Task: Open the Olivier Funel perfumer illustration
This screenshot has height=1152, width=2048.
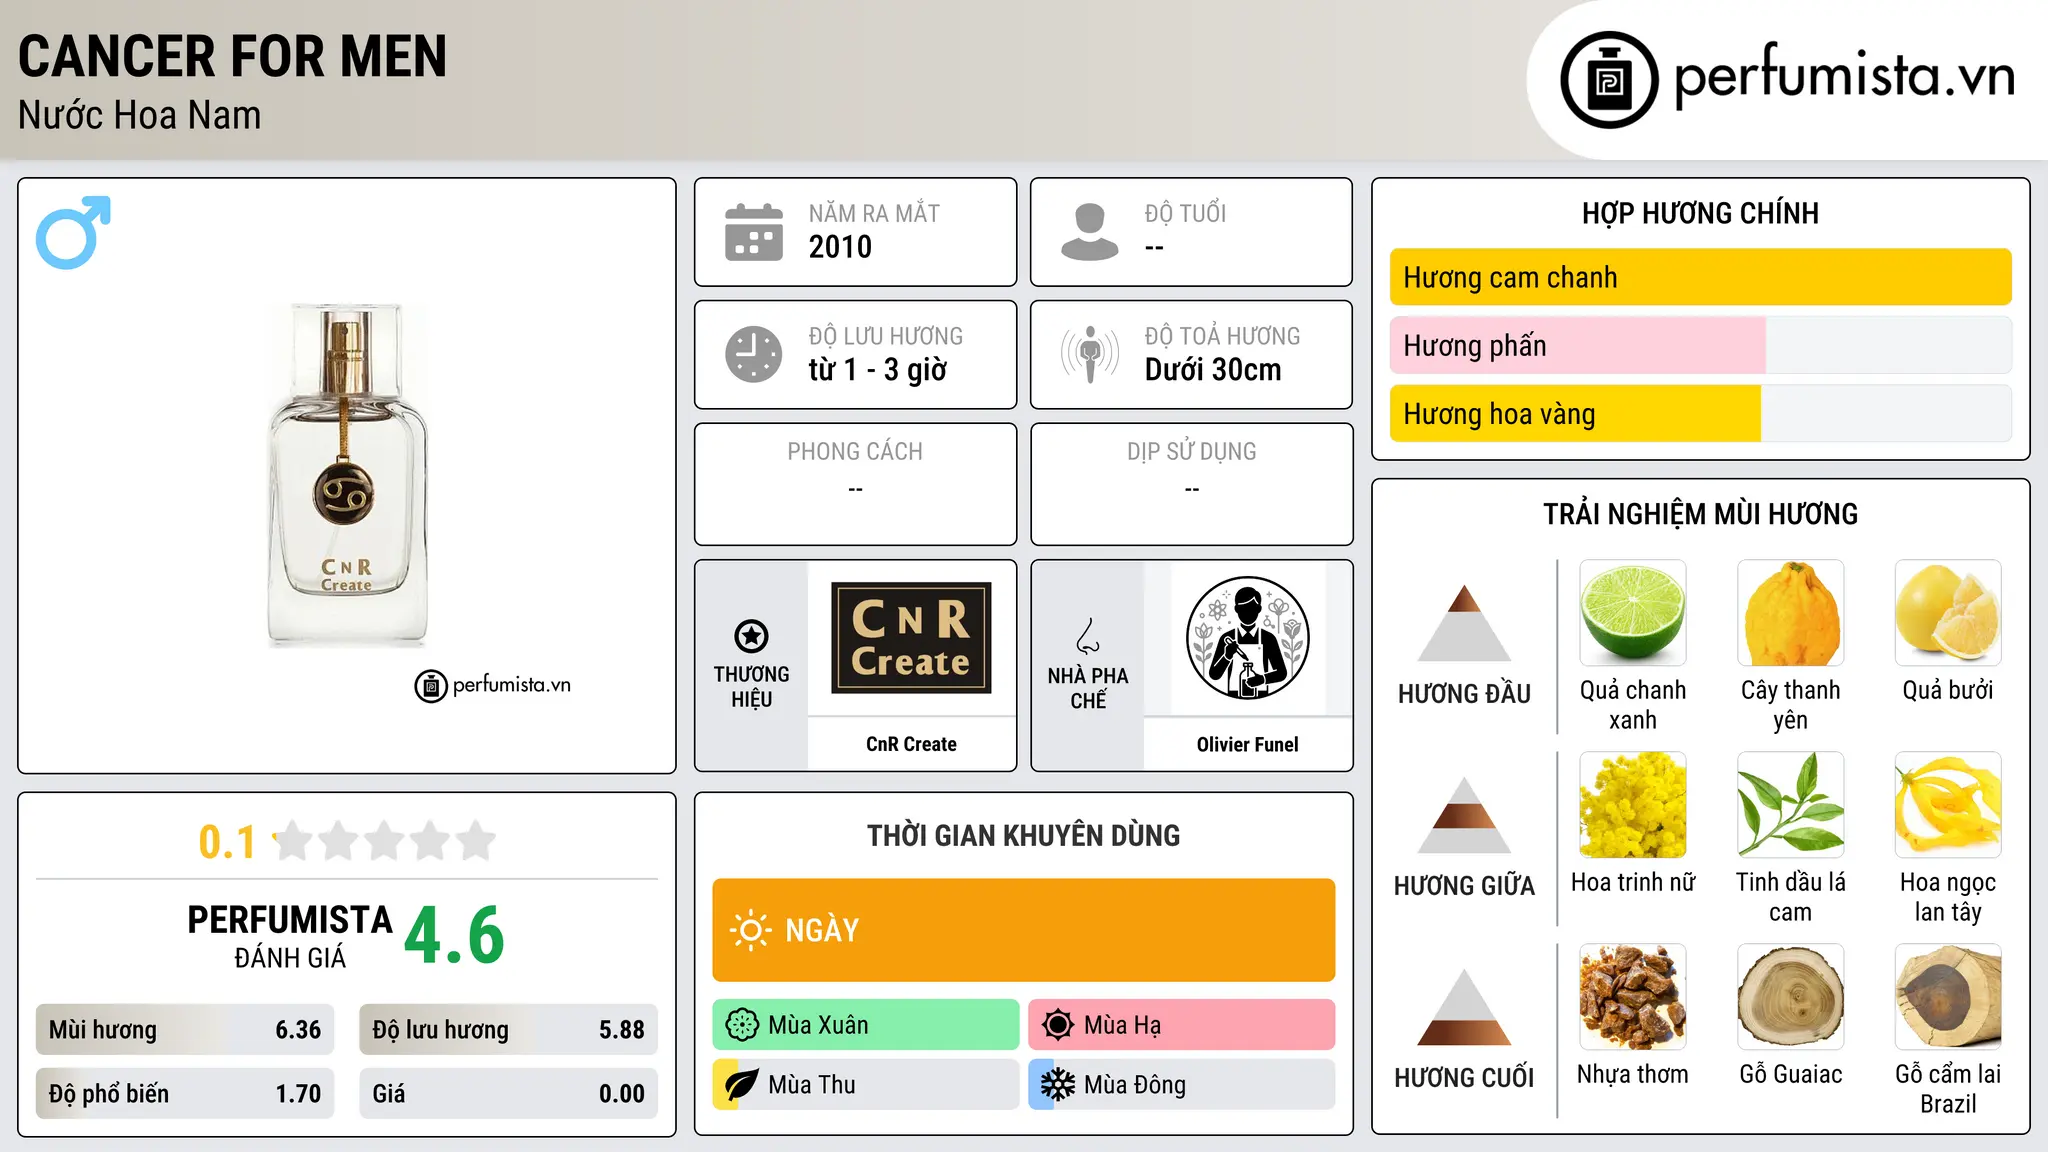Action: click(x=1247, y=638)
